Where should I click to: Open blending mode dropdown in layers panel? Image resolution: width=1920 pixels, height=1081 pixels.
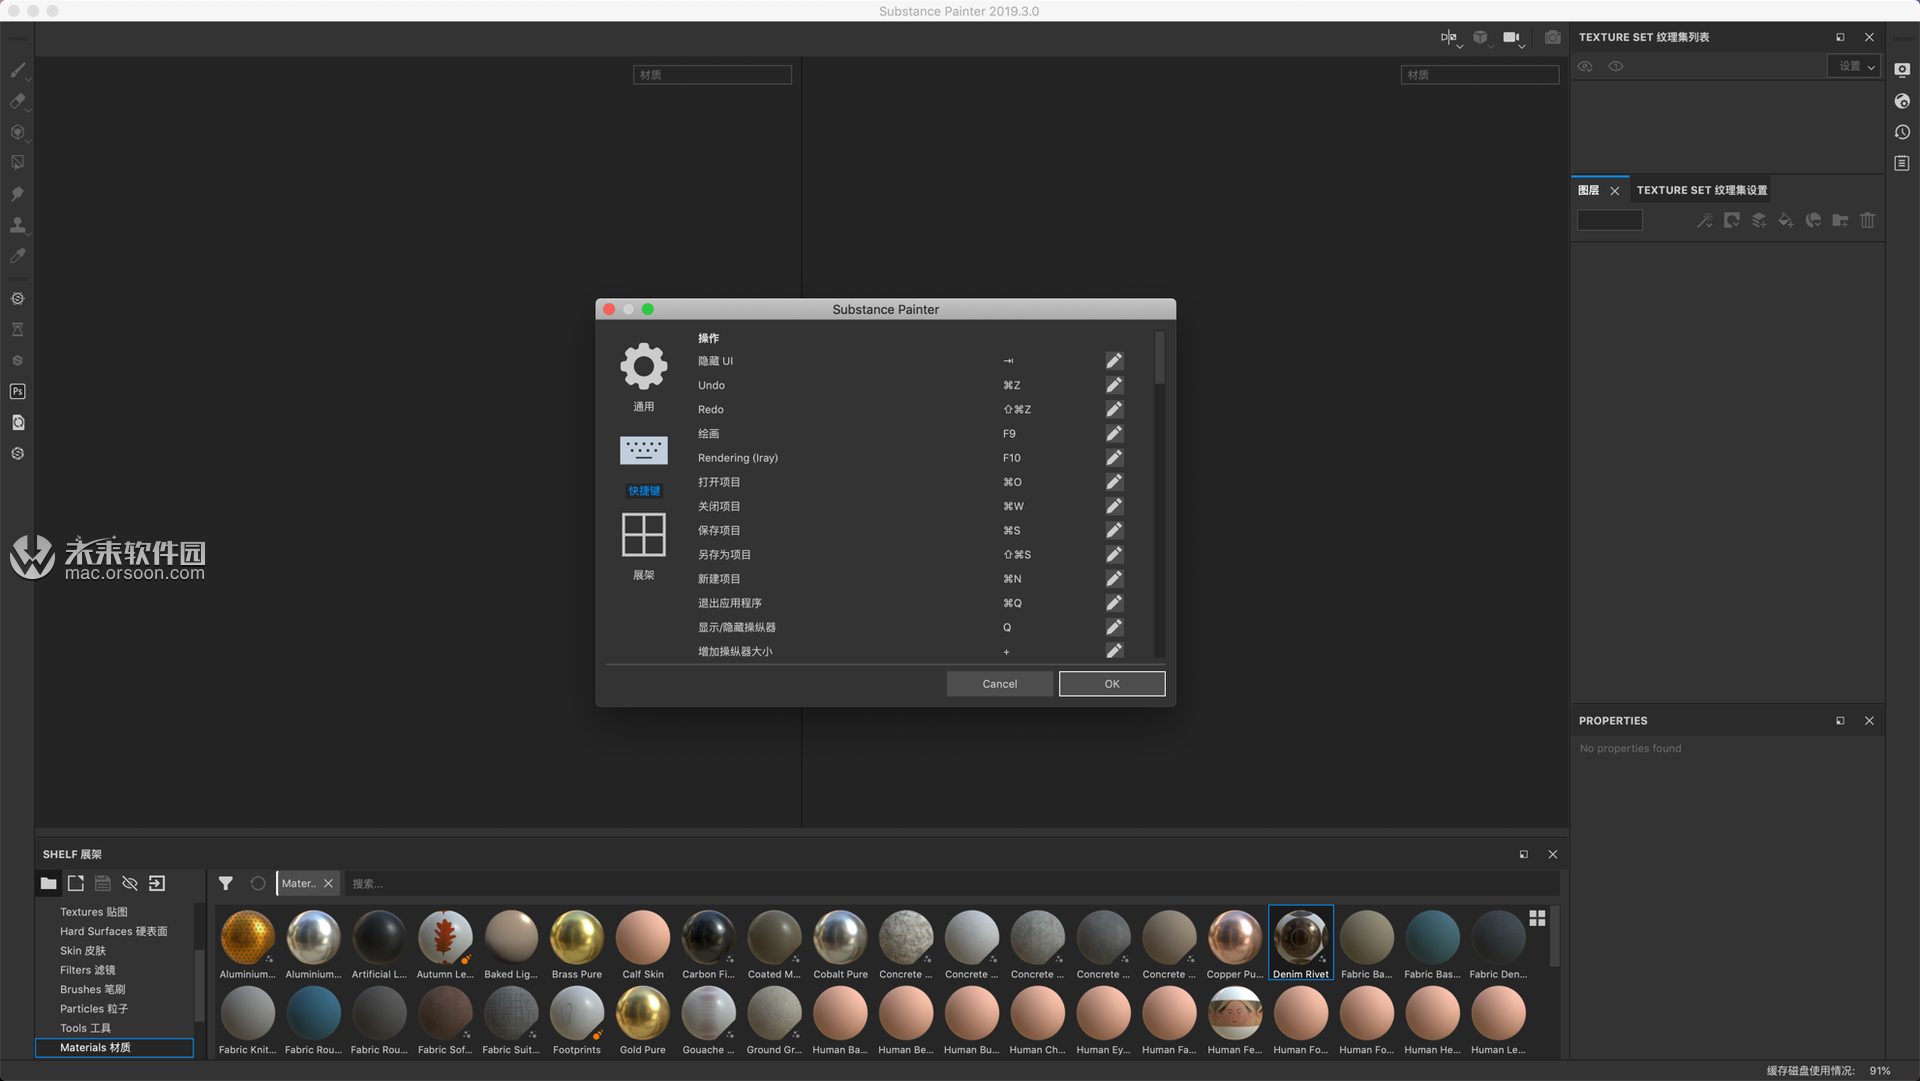click(x=1610, y=220)
